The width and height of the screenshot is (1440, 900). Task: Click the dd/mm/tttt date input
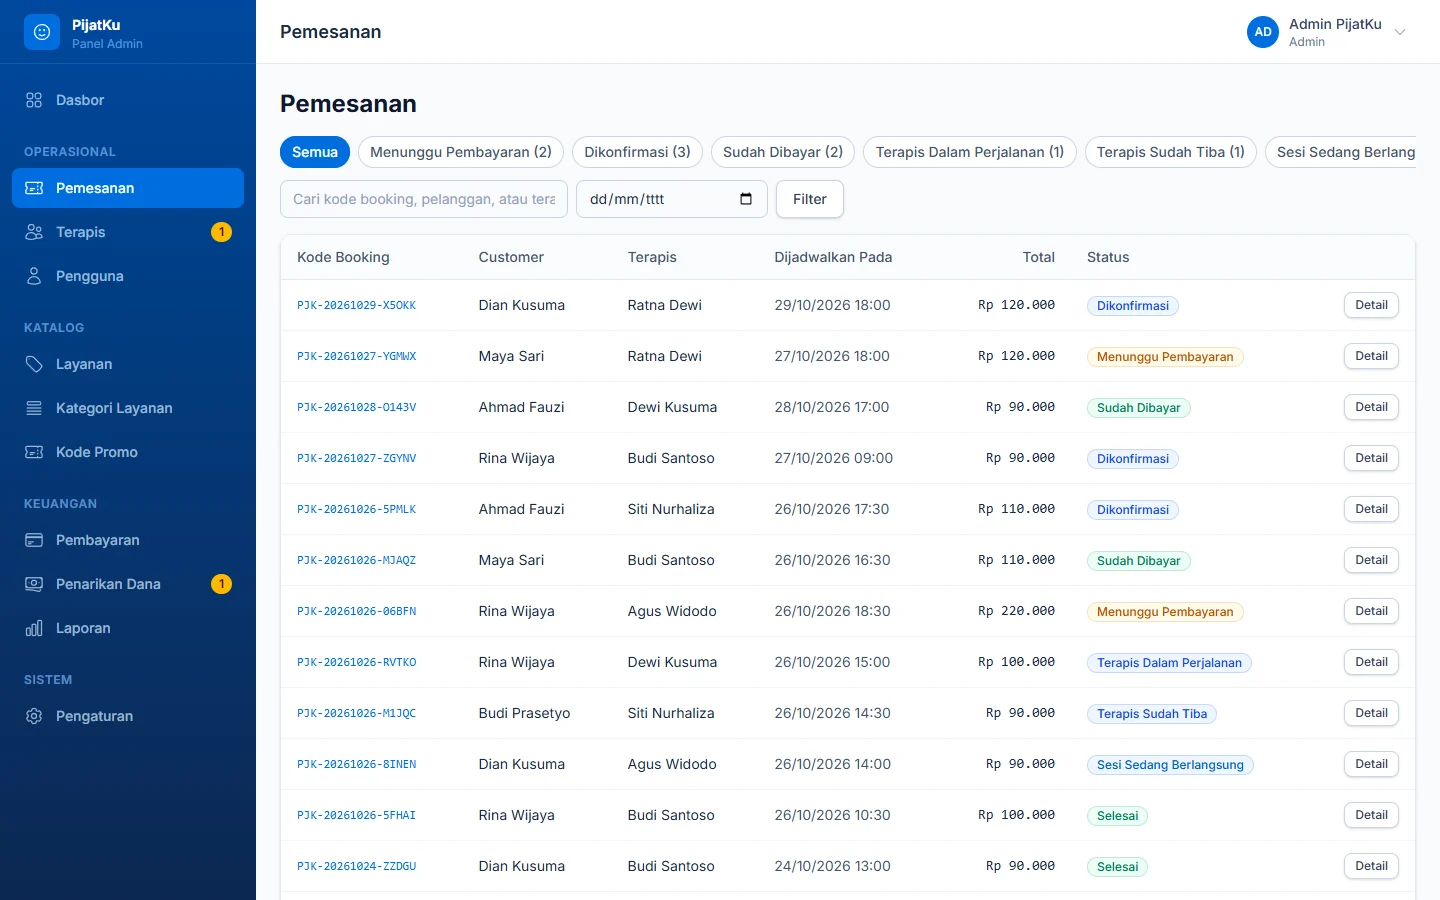point(672,199)
